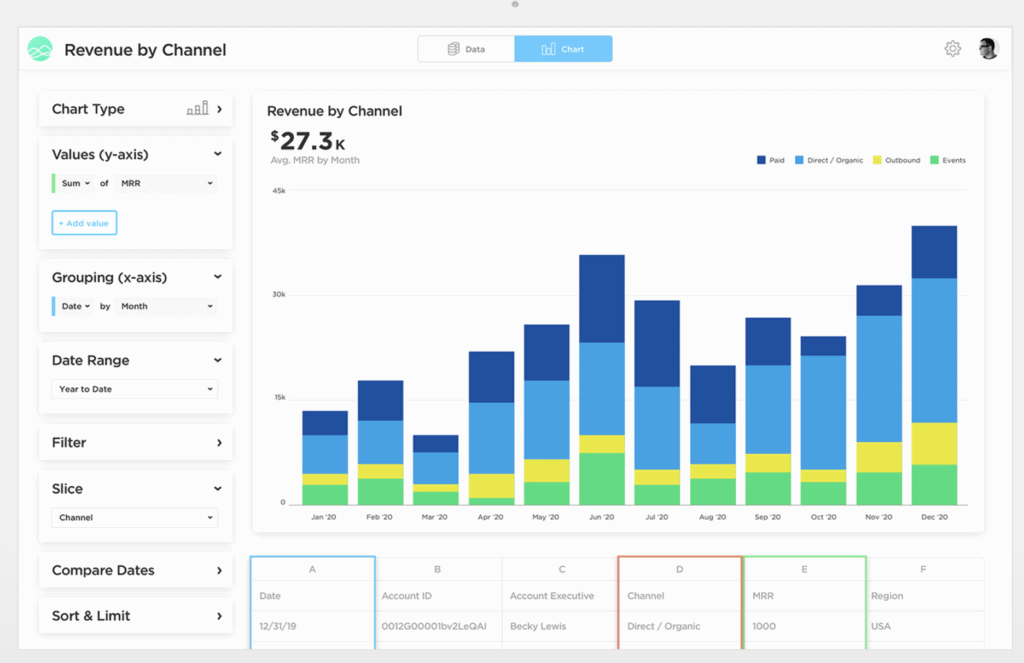
Task: Click the $27.3K average MRR value
Action: 308,140
